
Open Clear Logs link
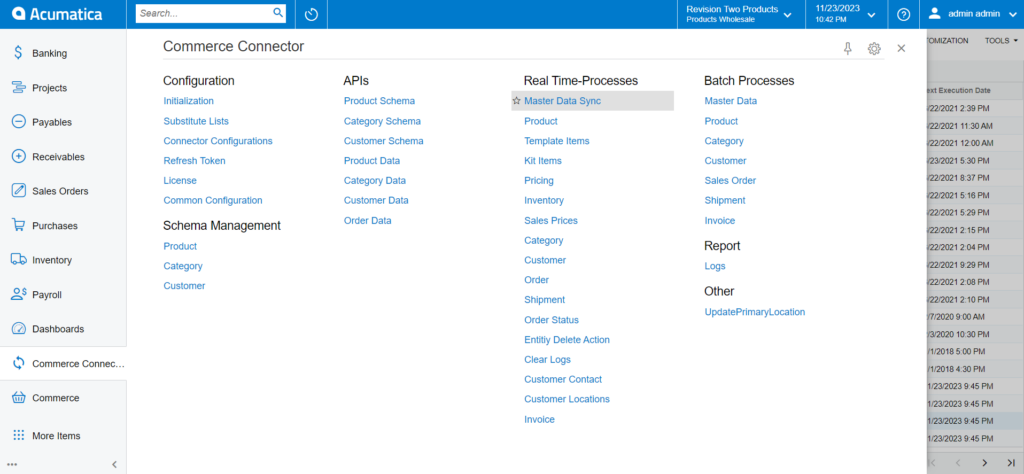547,360
